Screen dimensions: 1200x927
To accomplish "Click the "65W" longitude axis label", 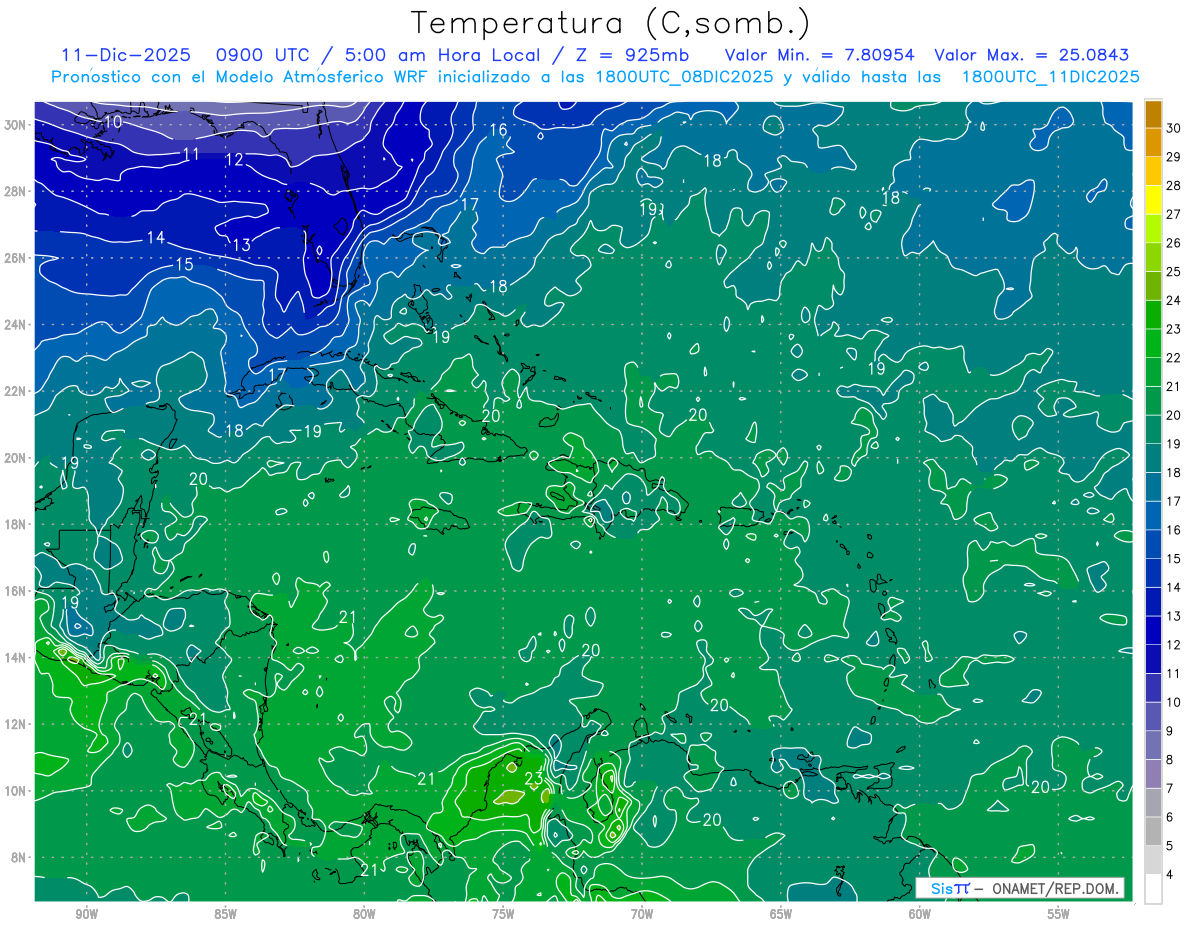I will 781,914.
